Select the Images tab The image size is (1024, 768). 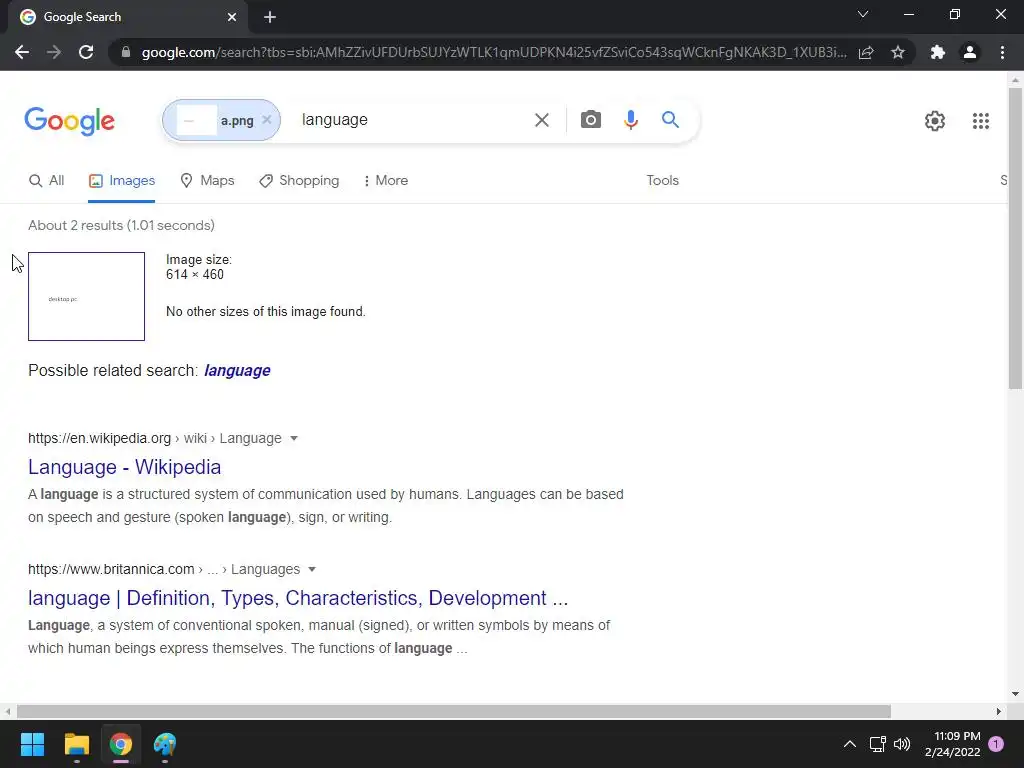(121, 181)
